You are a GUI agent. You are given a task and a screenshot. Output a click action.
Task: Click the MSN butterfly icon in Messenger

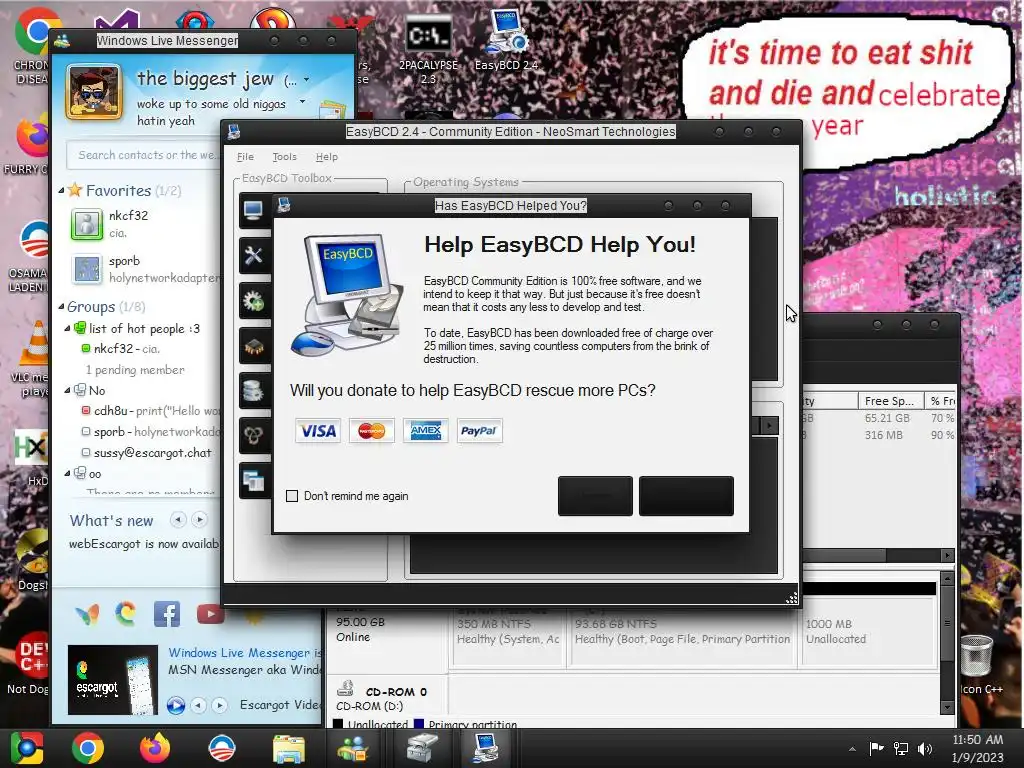(x=88, y=614)
